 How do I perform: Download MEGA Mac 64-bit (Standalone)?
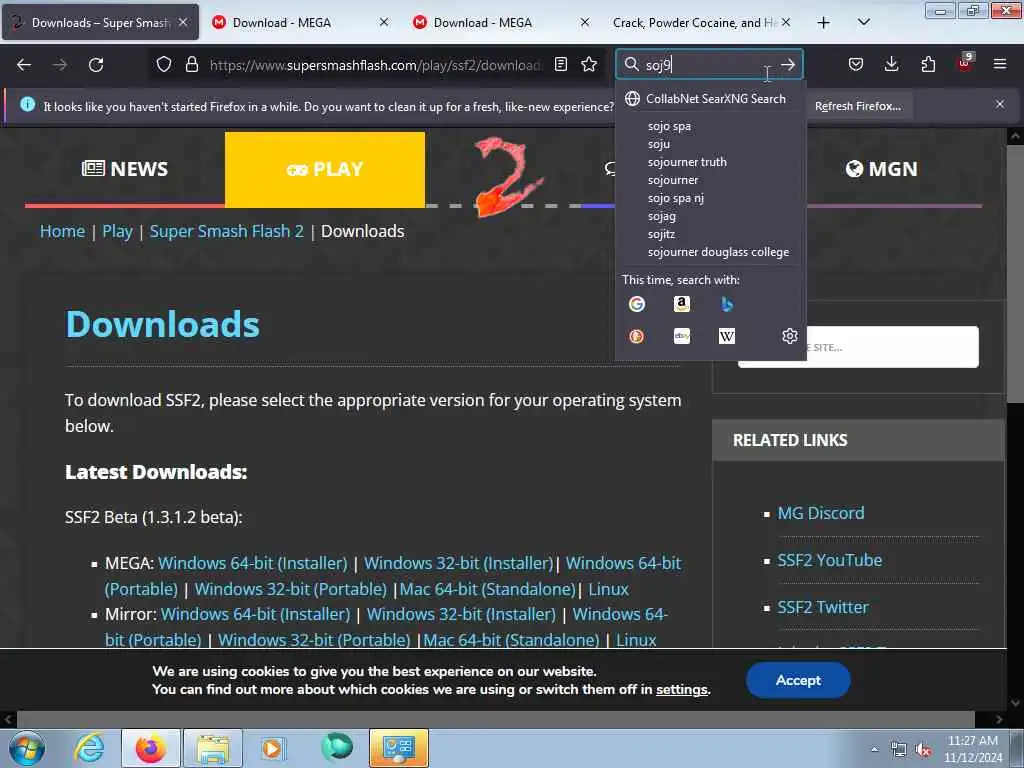(x=487, y=589)
